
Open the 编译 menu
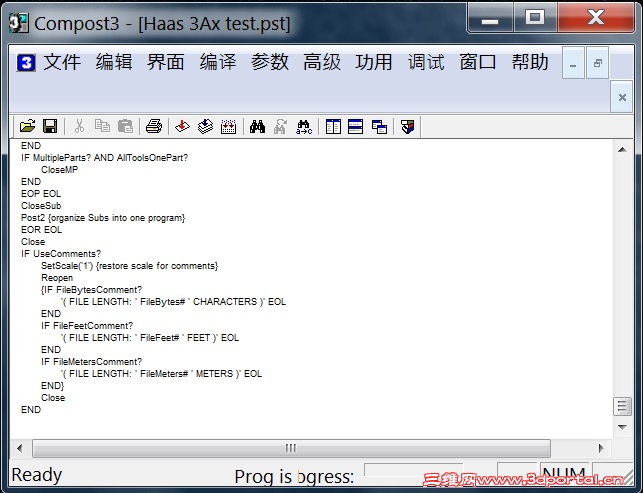pos(218,62)
